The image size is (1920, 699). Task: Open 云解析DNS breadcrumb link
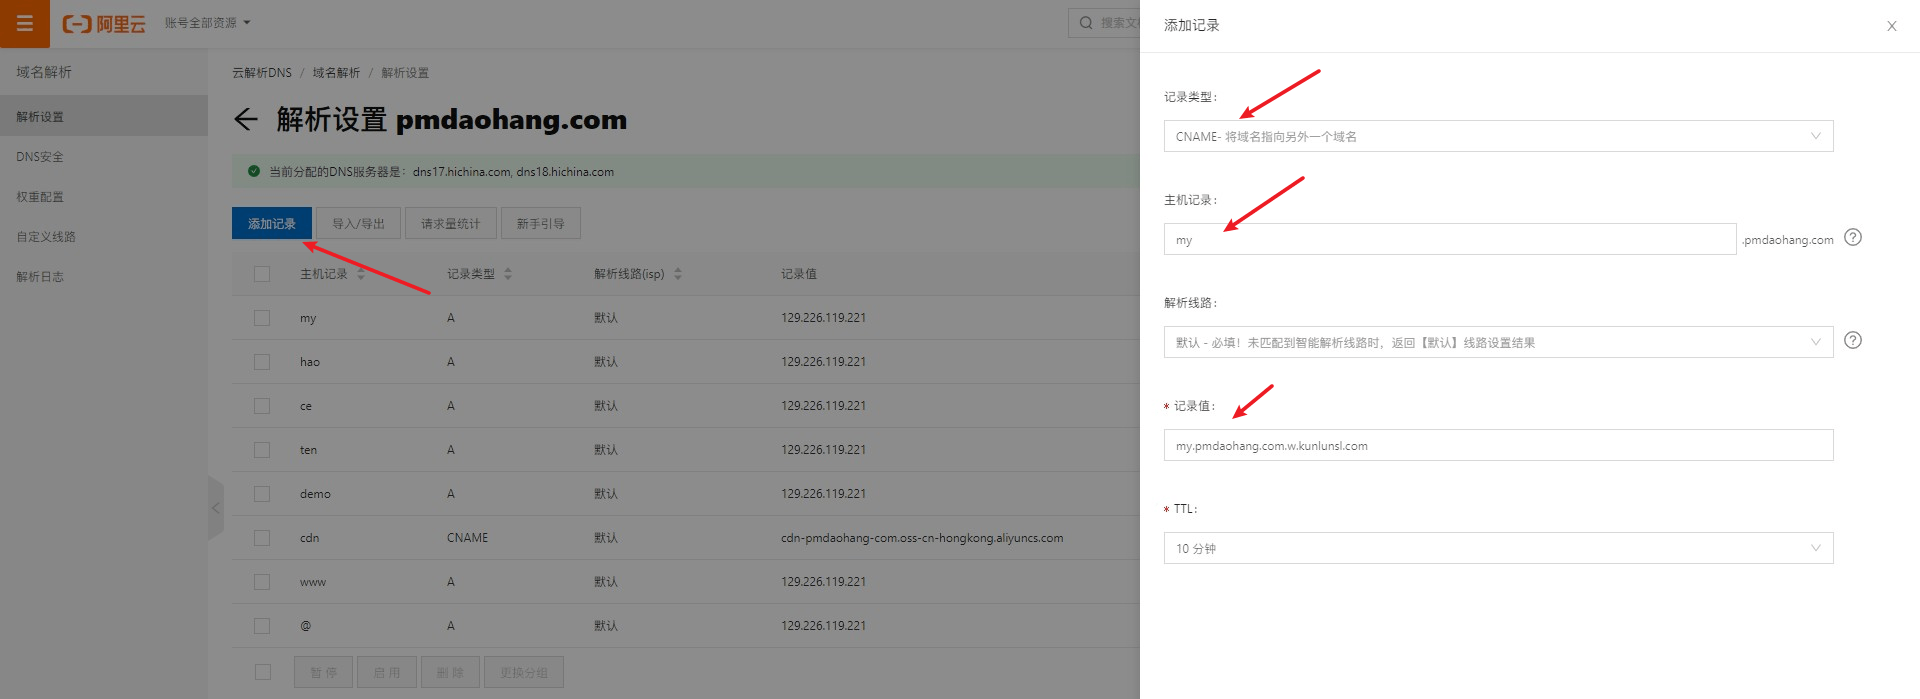click(262, 73)
